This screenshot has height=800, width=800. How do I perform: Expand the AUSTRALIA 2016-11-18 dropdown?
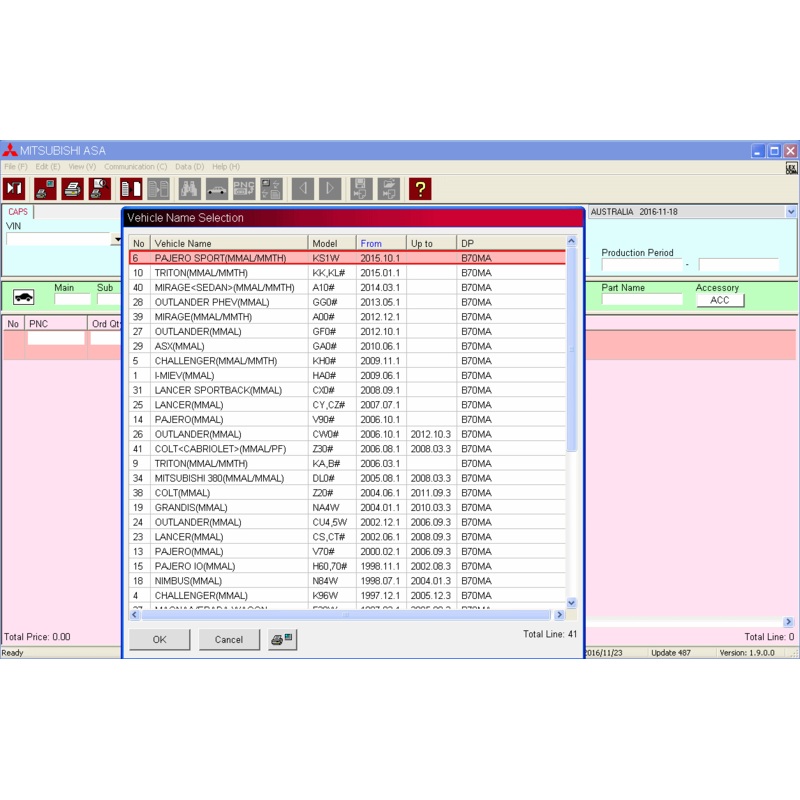point(791,212)
